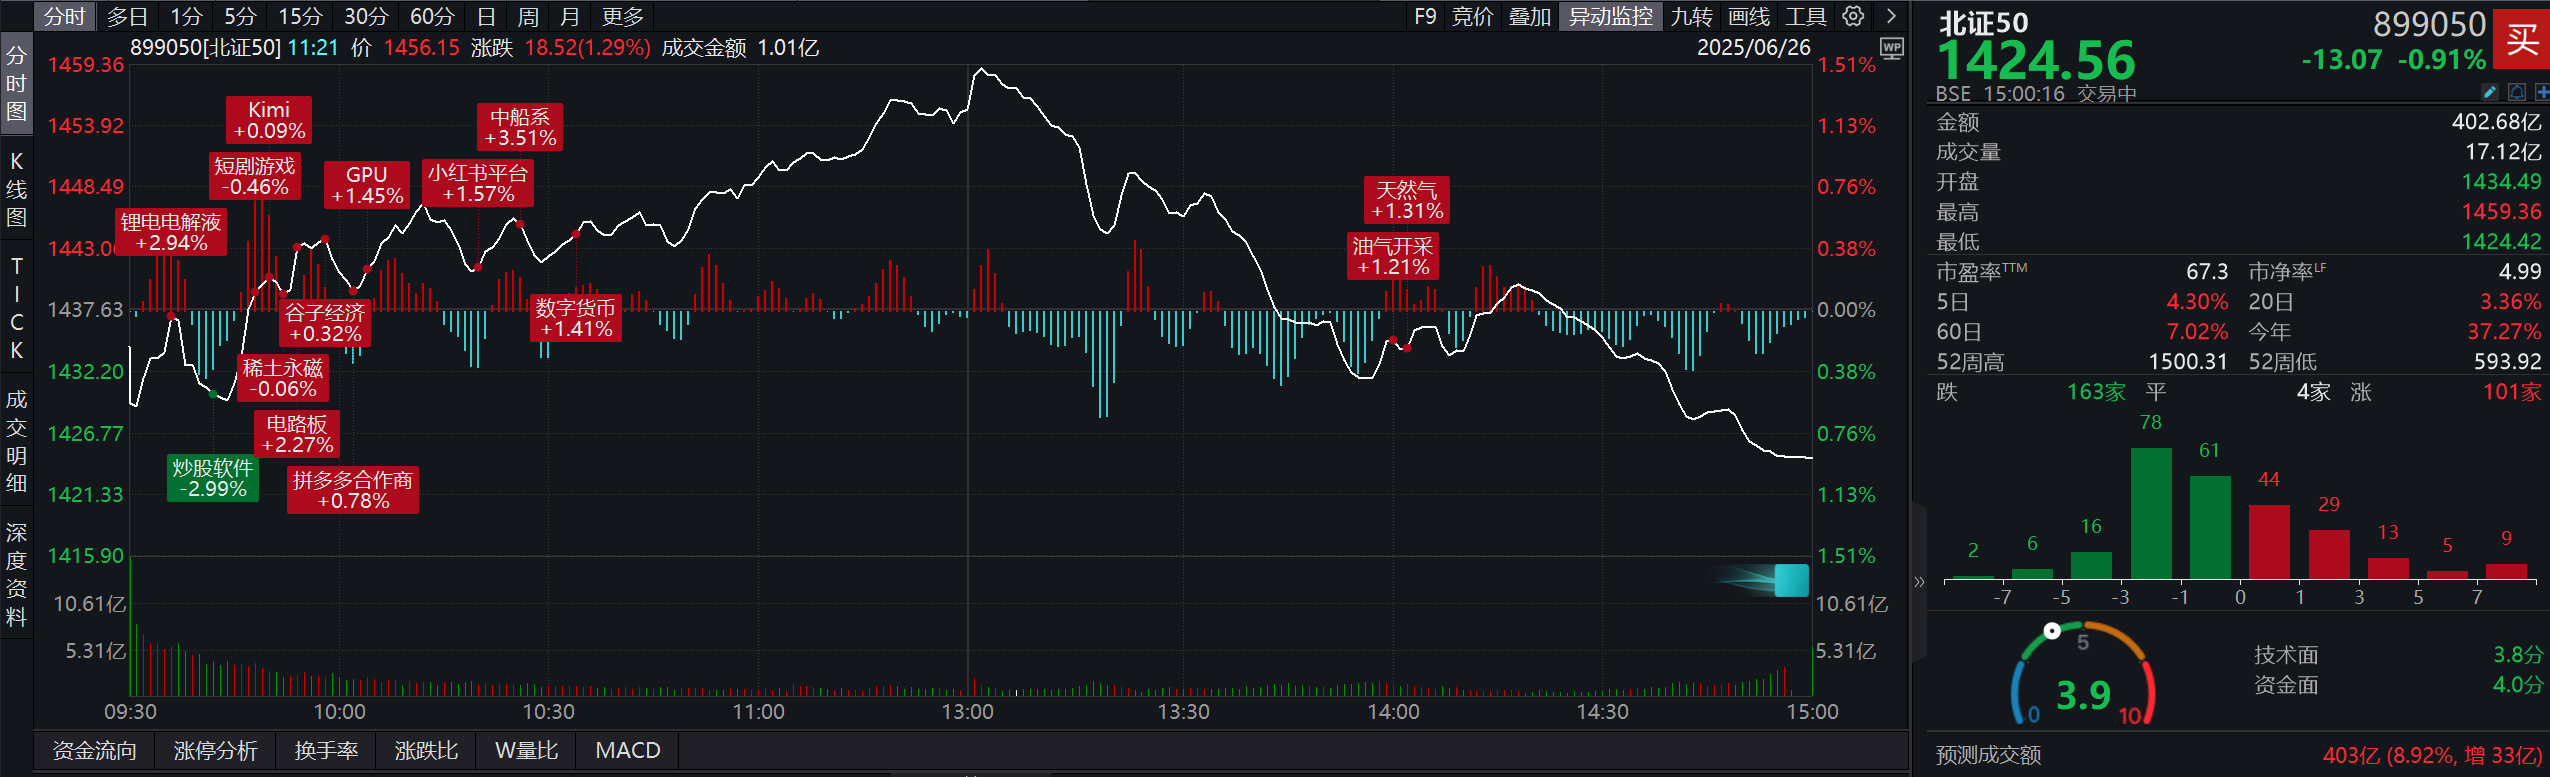
Task: Switch to 月 monthly chart
Action: [x=570, y=16]
